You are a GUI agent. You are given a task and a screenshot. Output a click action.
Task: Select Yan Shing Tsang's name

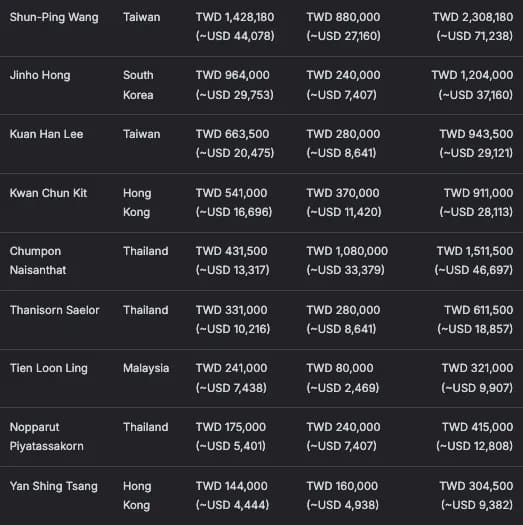54,486
